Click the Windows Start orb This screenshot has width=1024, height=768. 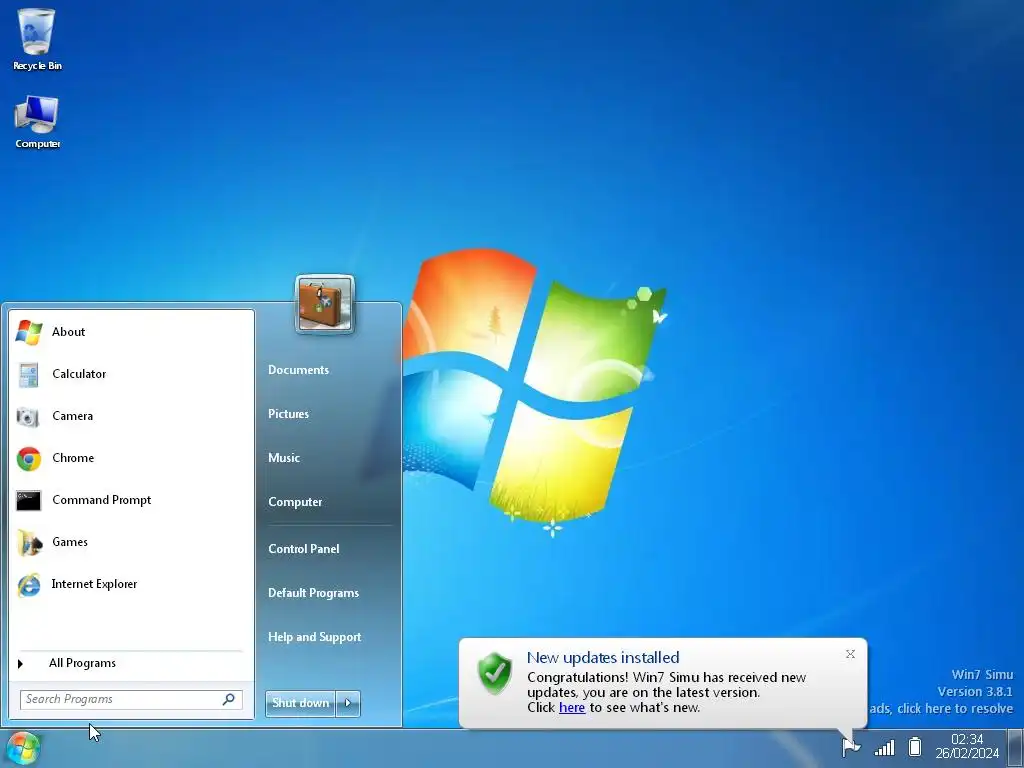tap(24, 748)
